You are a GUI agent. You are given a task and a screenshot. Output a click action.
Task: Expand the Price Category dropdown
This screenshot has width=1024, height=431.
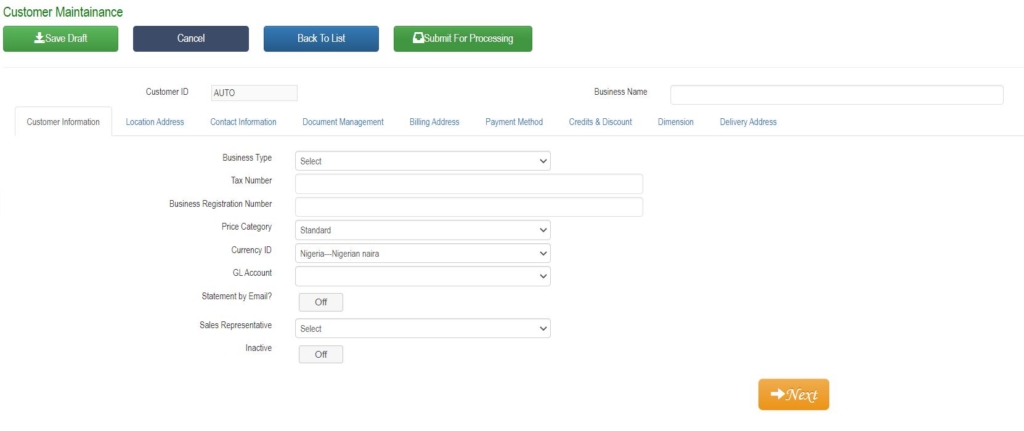tap(423, 230)
